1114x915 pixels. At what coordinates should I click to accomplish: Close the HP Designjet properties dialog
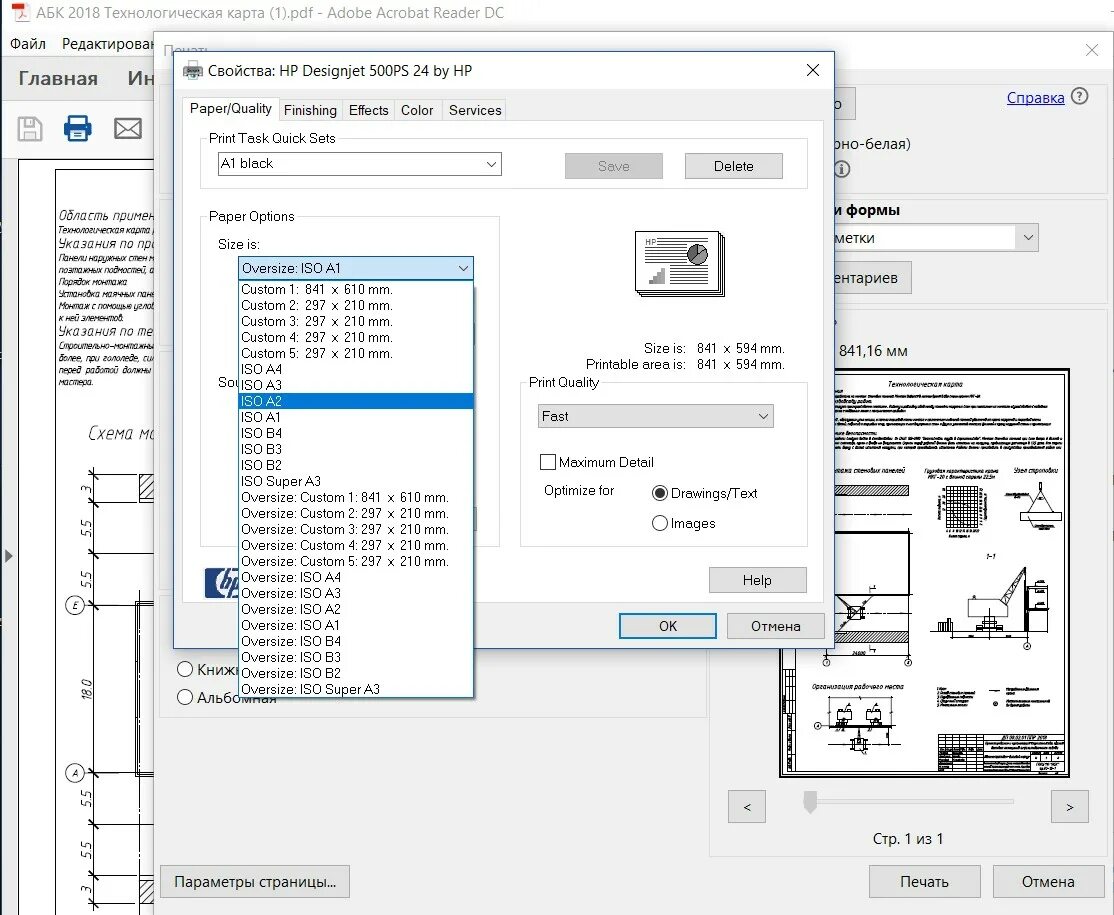[x=813, y=70]
